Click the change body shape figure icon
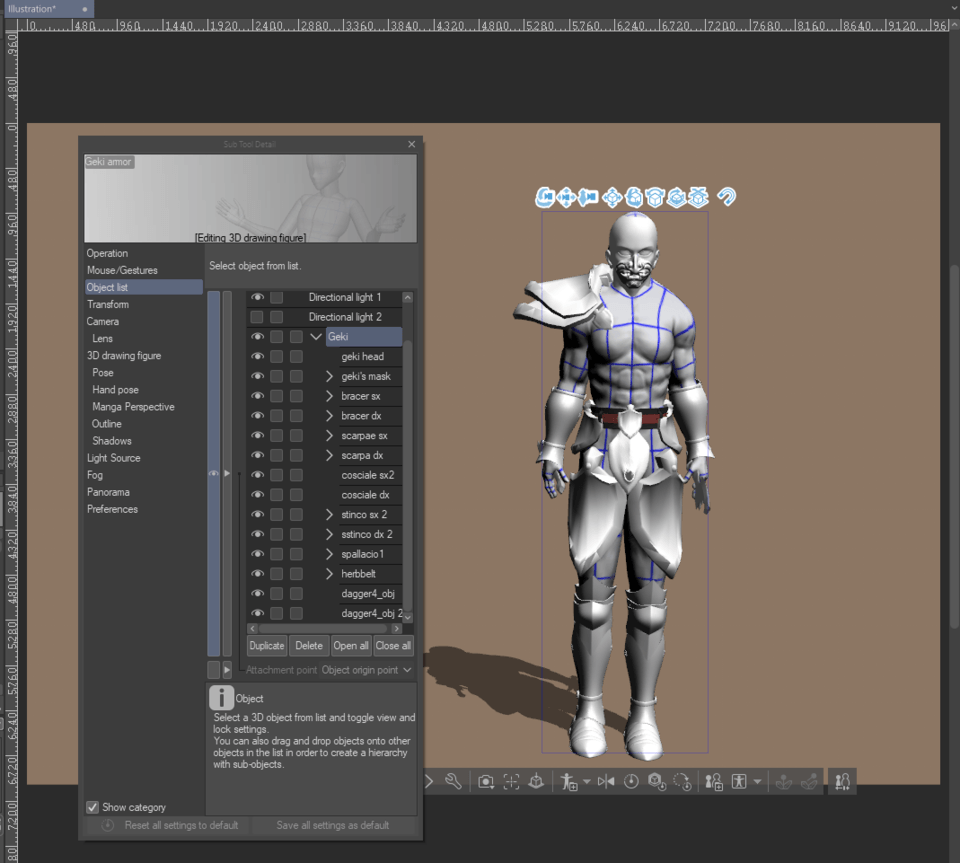The height and width of the screenshot is (863, 960). click(739, 782)
